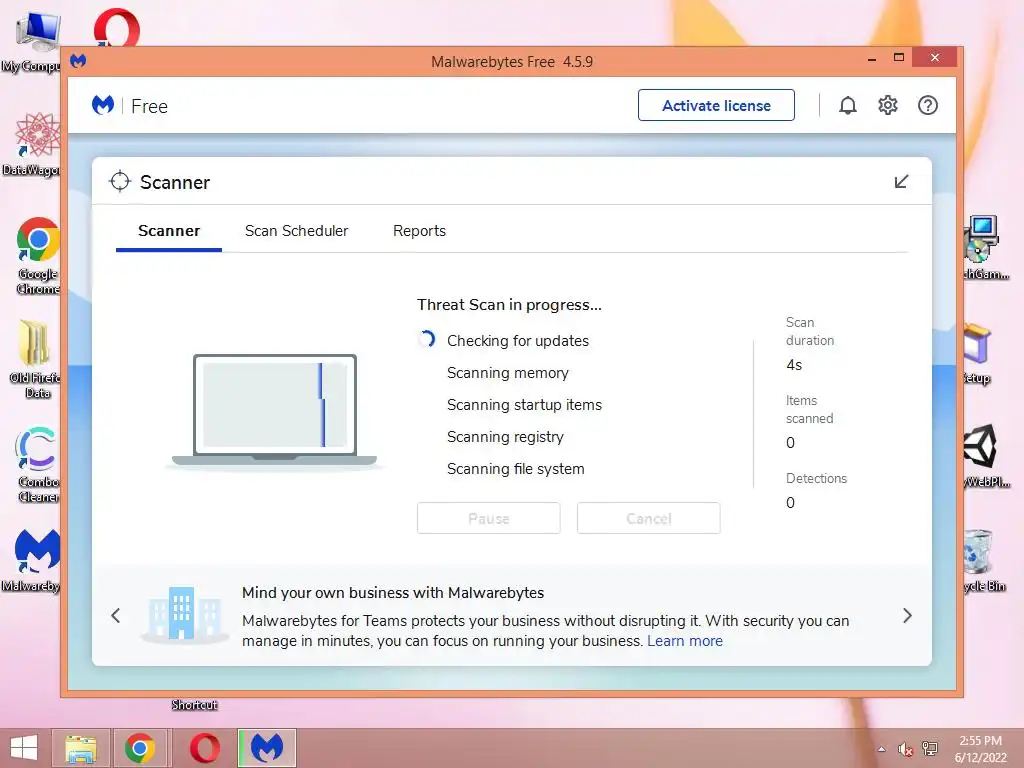Open Chrome from the taskbar
Image resolution: width=1024 pixels, height=768 pixels.
140,748
